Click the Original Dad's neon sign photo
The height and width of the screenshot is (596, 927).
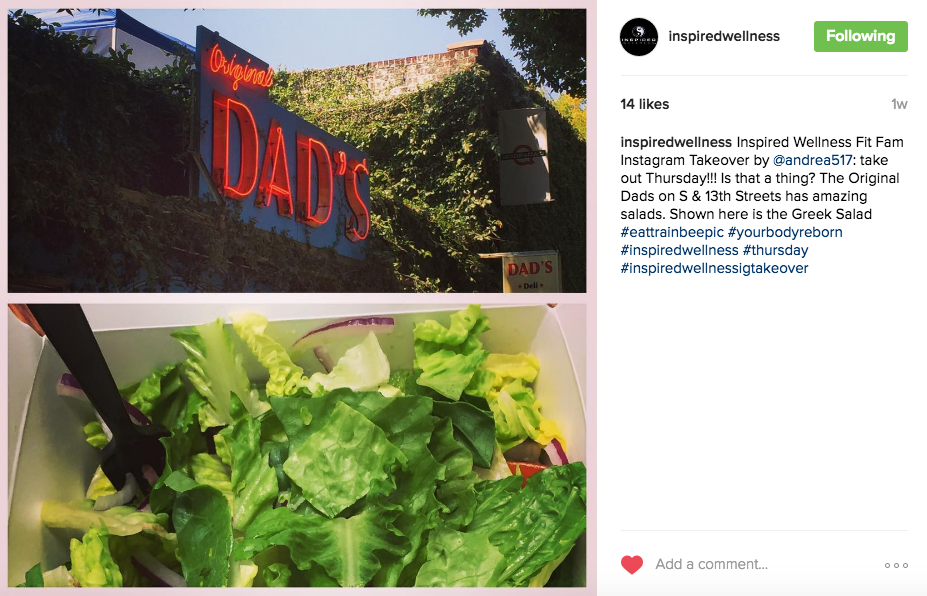pos(297,150)
